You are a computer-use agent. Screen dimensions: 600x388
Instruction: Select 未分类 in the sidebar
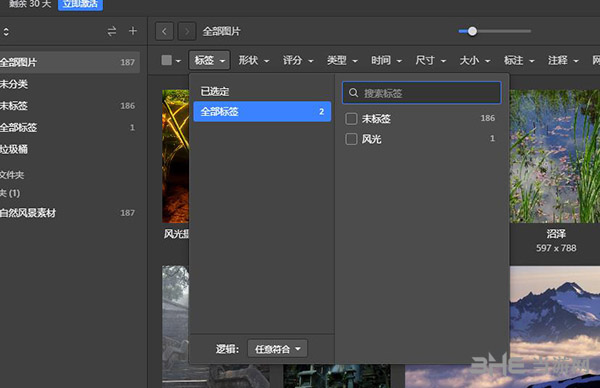tap(69, 84)
